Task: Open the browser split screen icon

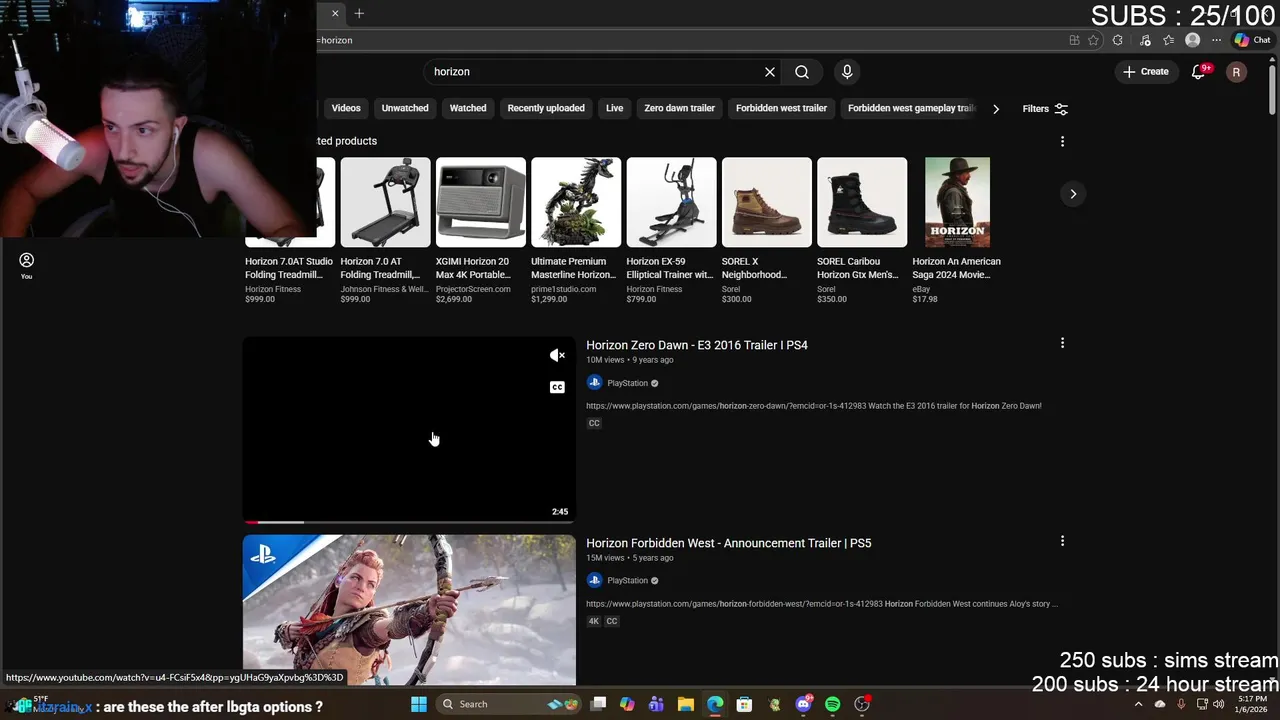Action: pos(1074,40)
